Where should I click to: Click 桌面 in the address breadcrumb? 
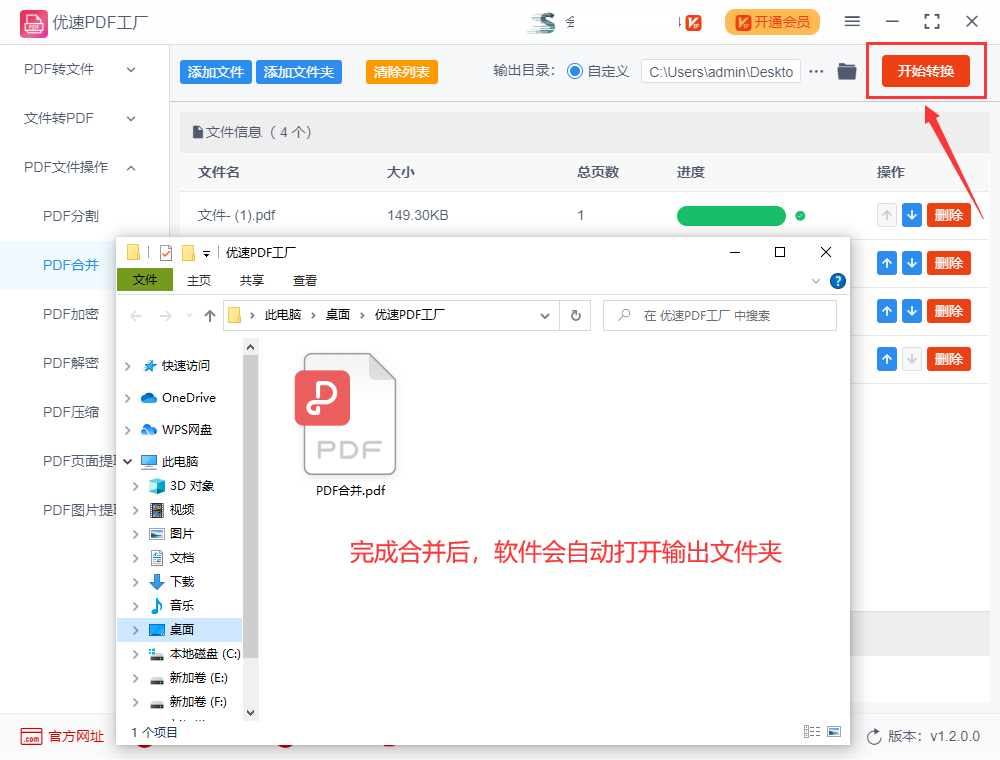338,315
